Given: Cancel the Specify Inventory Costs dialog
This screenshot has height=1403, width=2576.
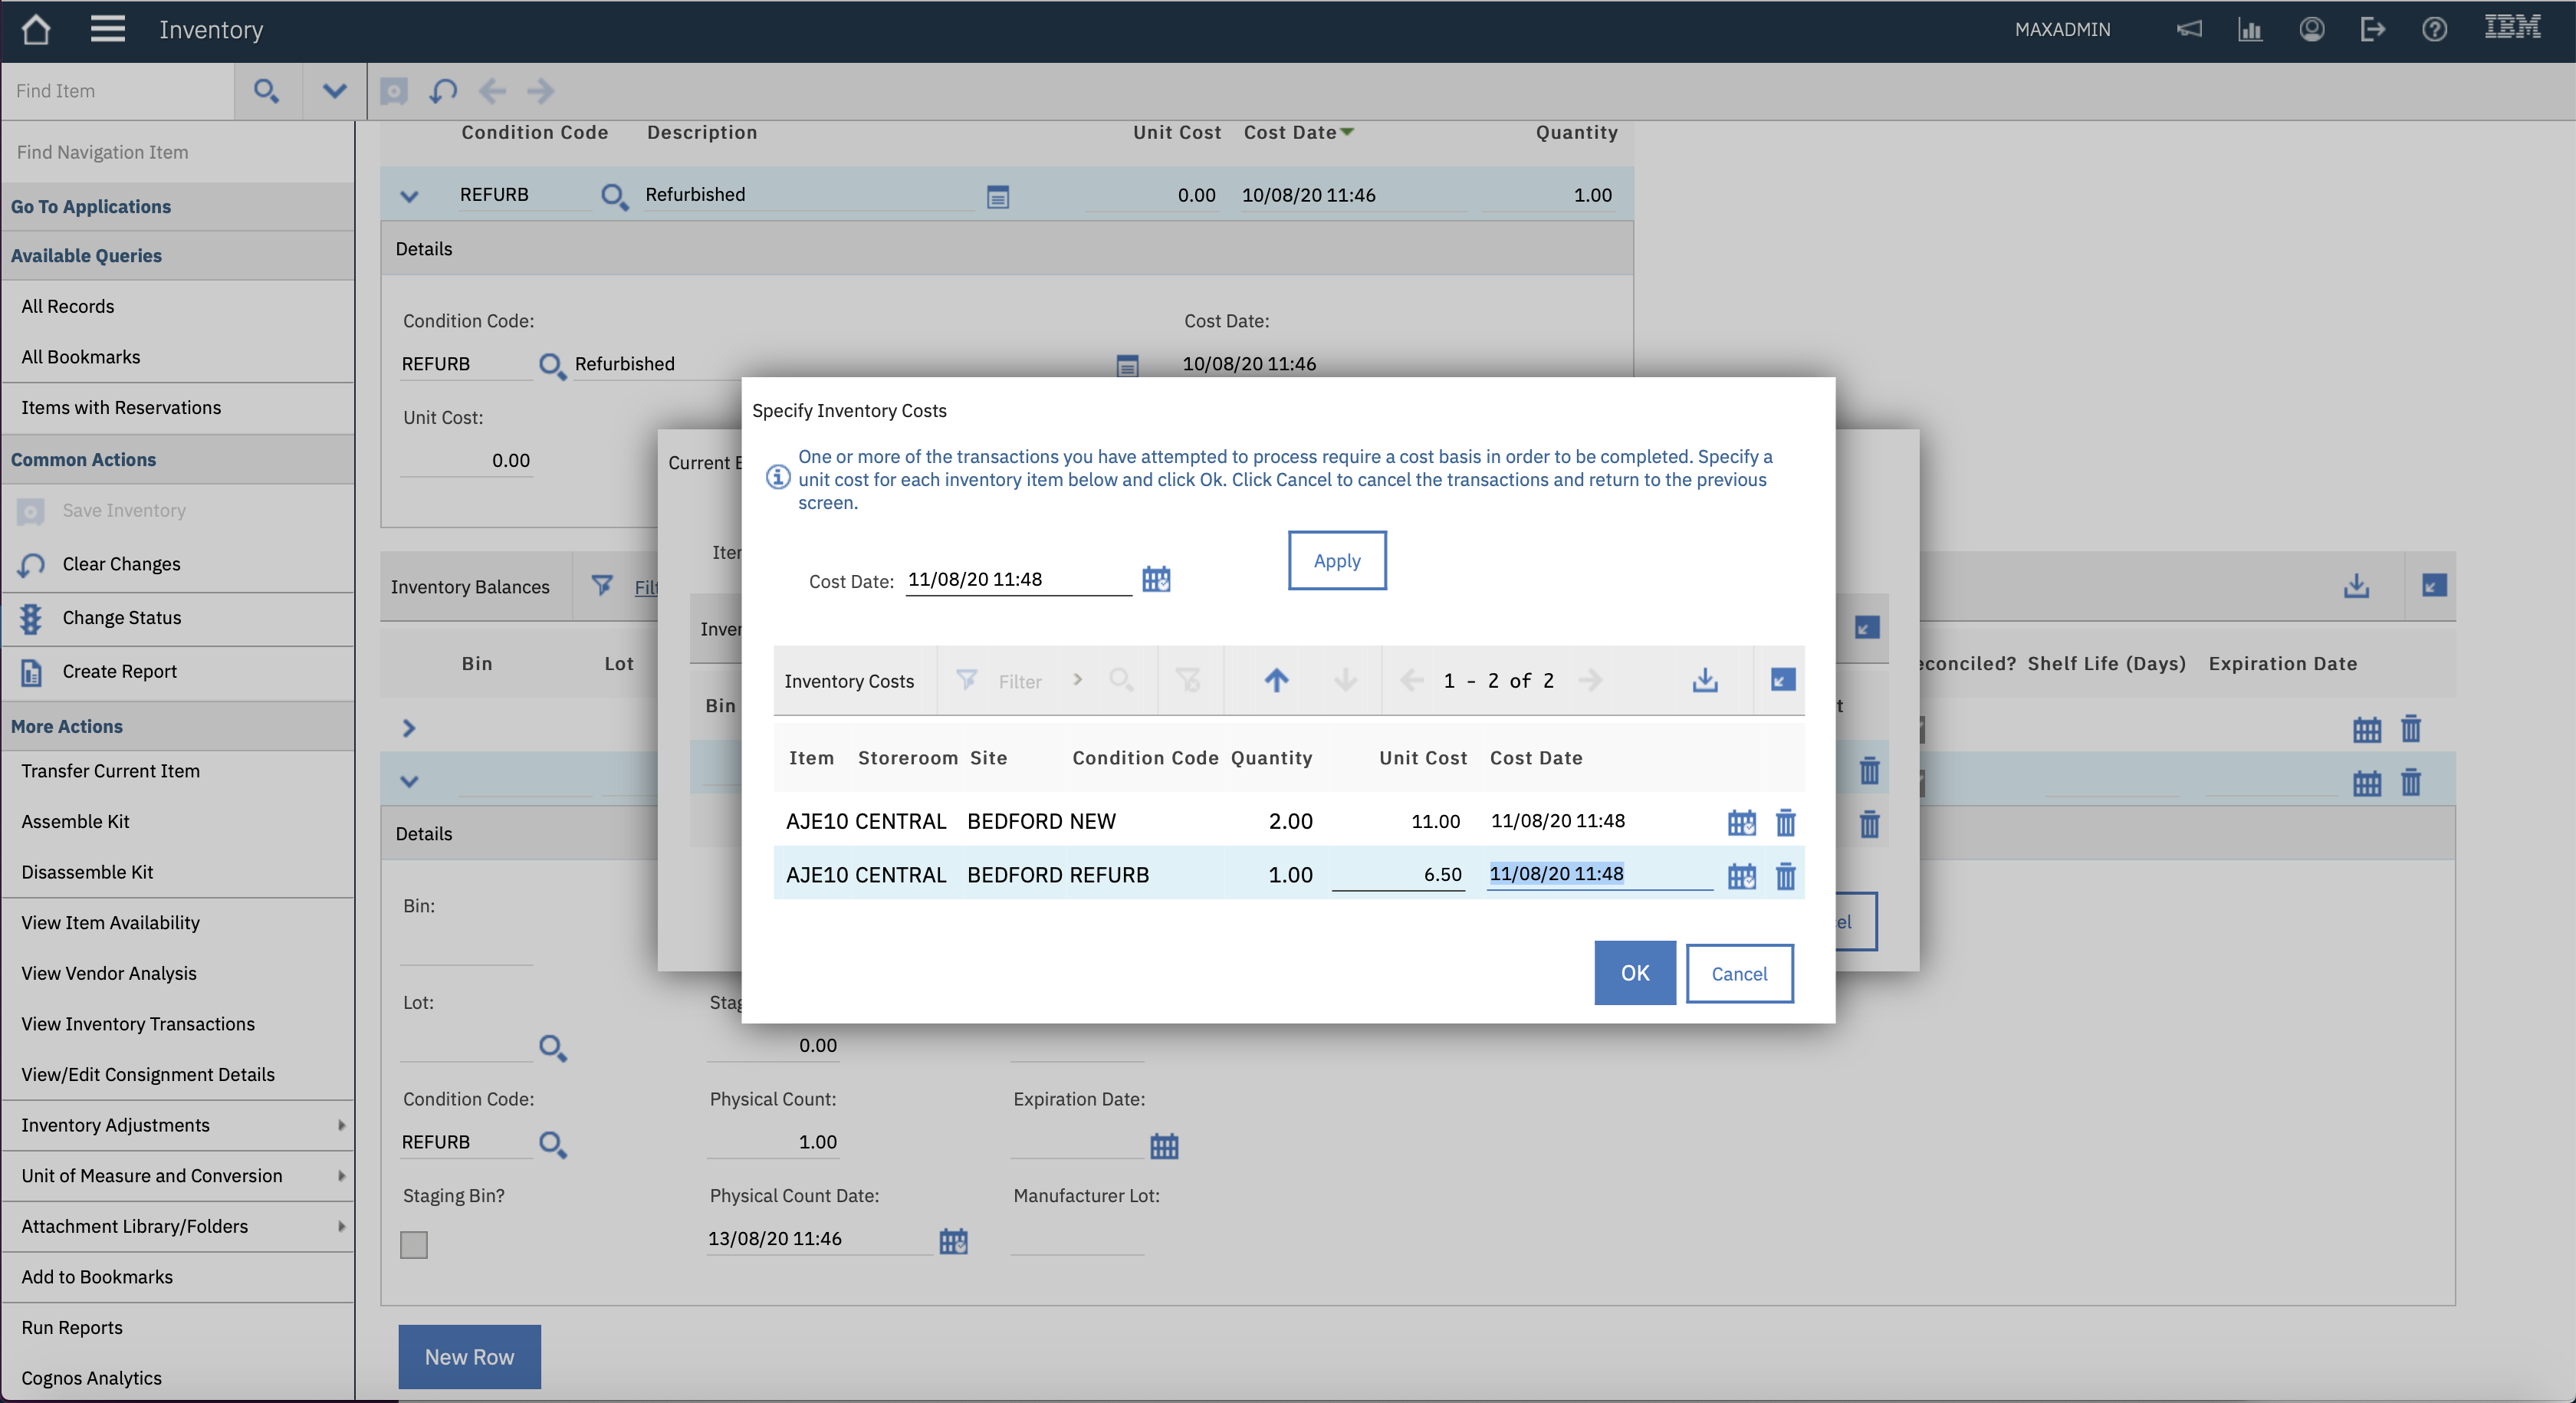Looking at the screenshot, I should (x=1739, y=973).
